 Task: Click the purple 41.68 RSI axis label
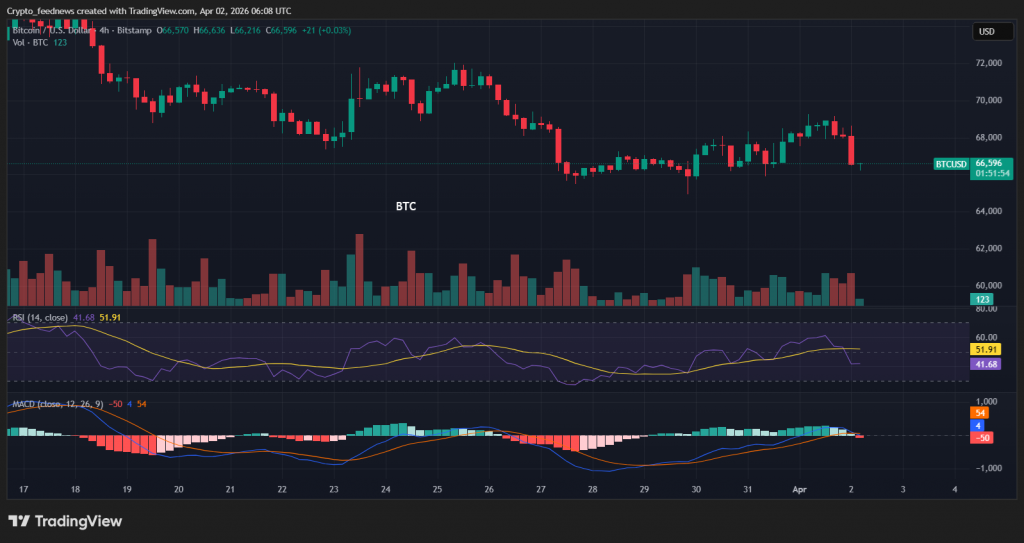click(985, 365)
